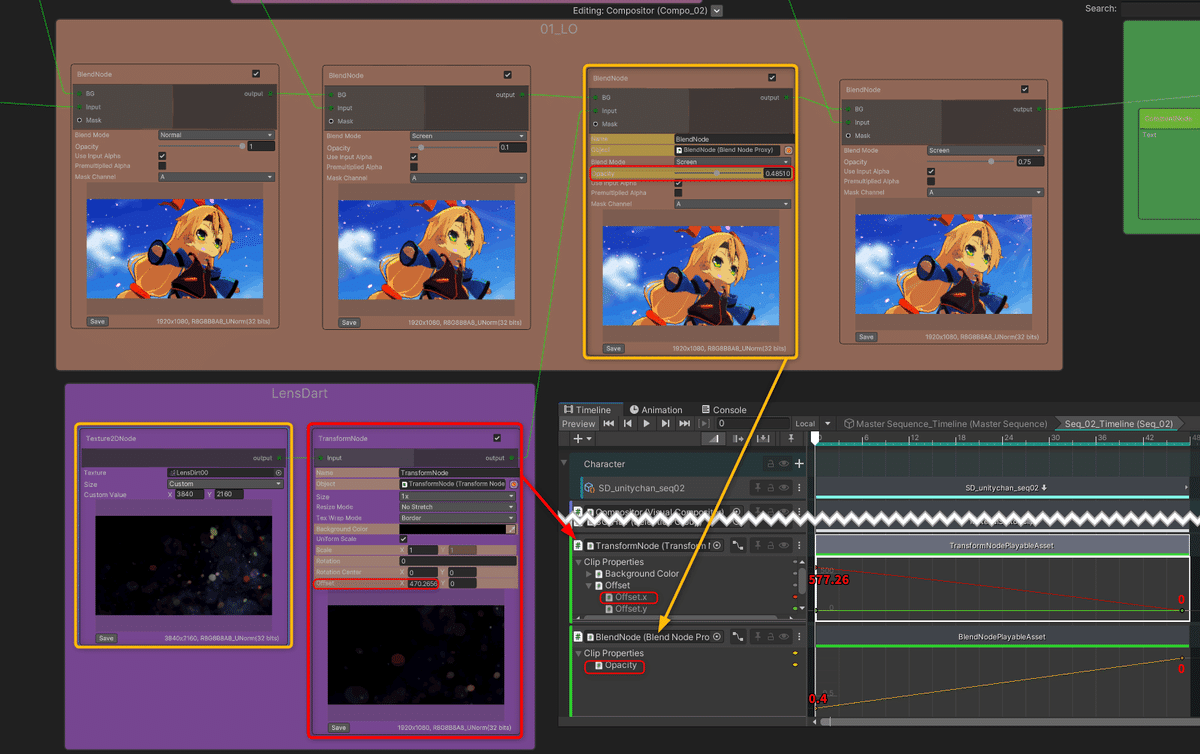Pin the SD_unitychan_seq02 track

pyautogui.click(x=759, y=488)
